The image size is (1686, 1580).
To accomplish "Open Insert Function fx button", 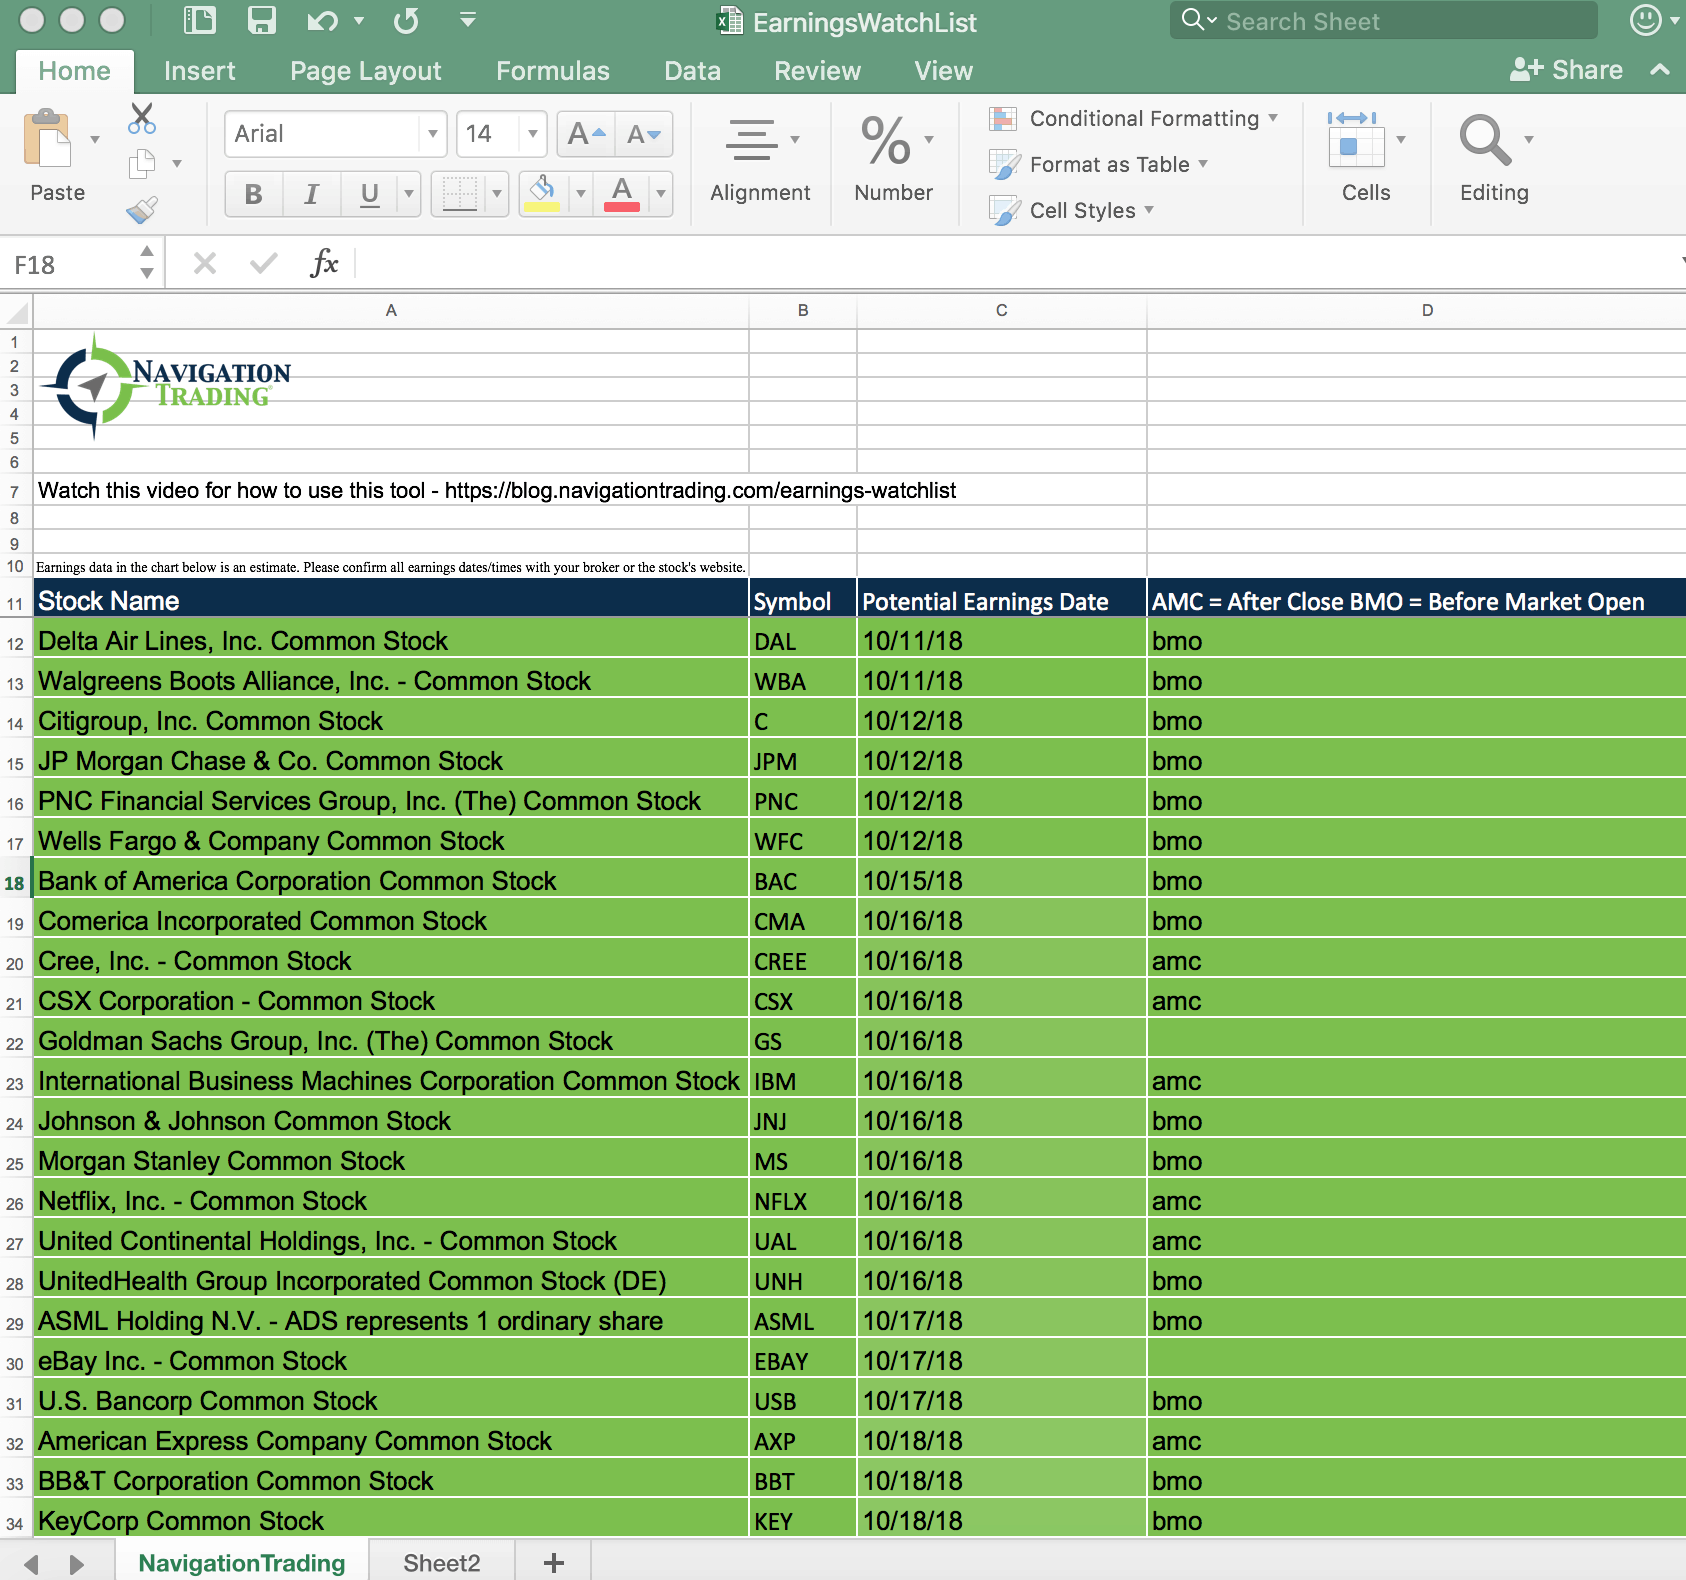I will tap(323, 264).
